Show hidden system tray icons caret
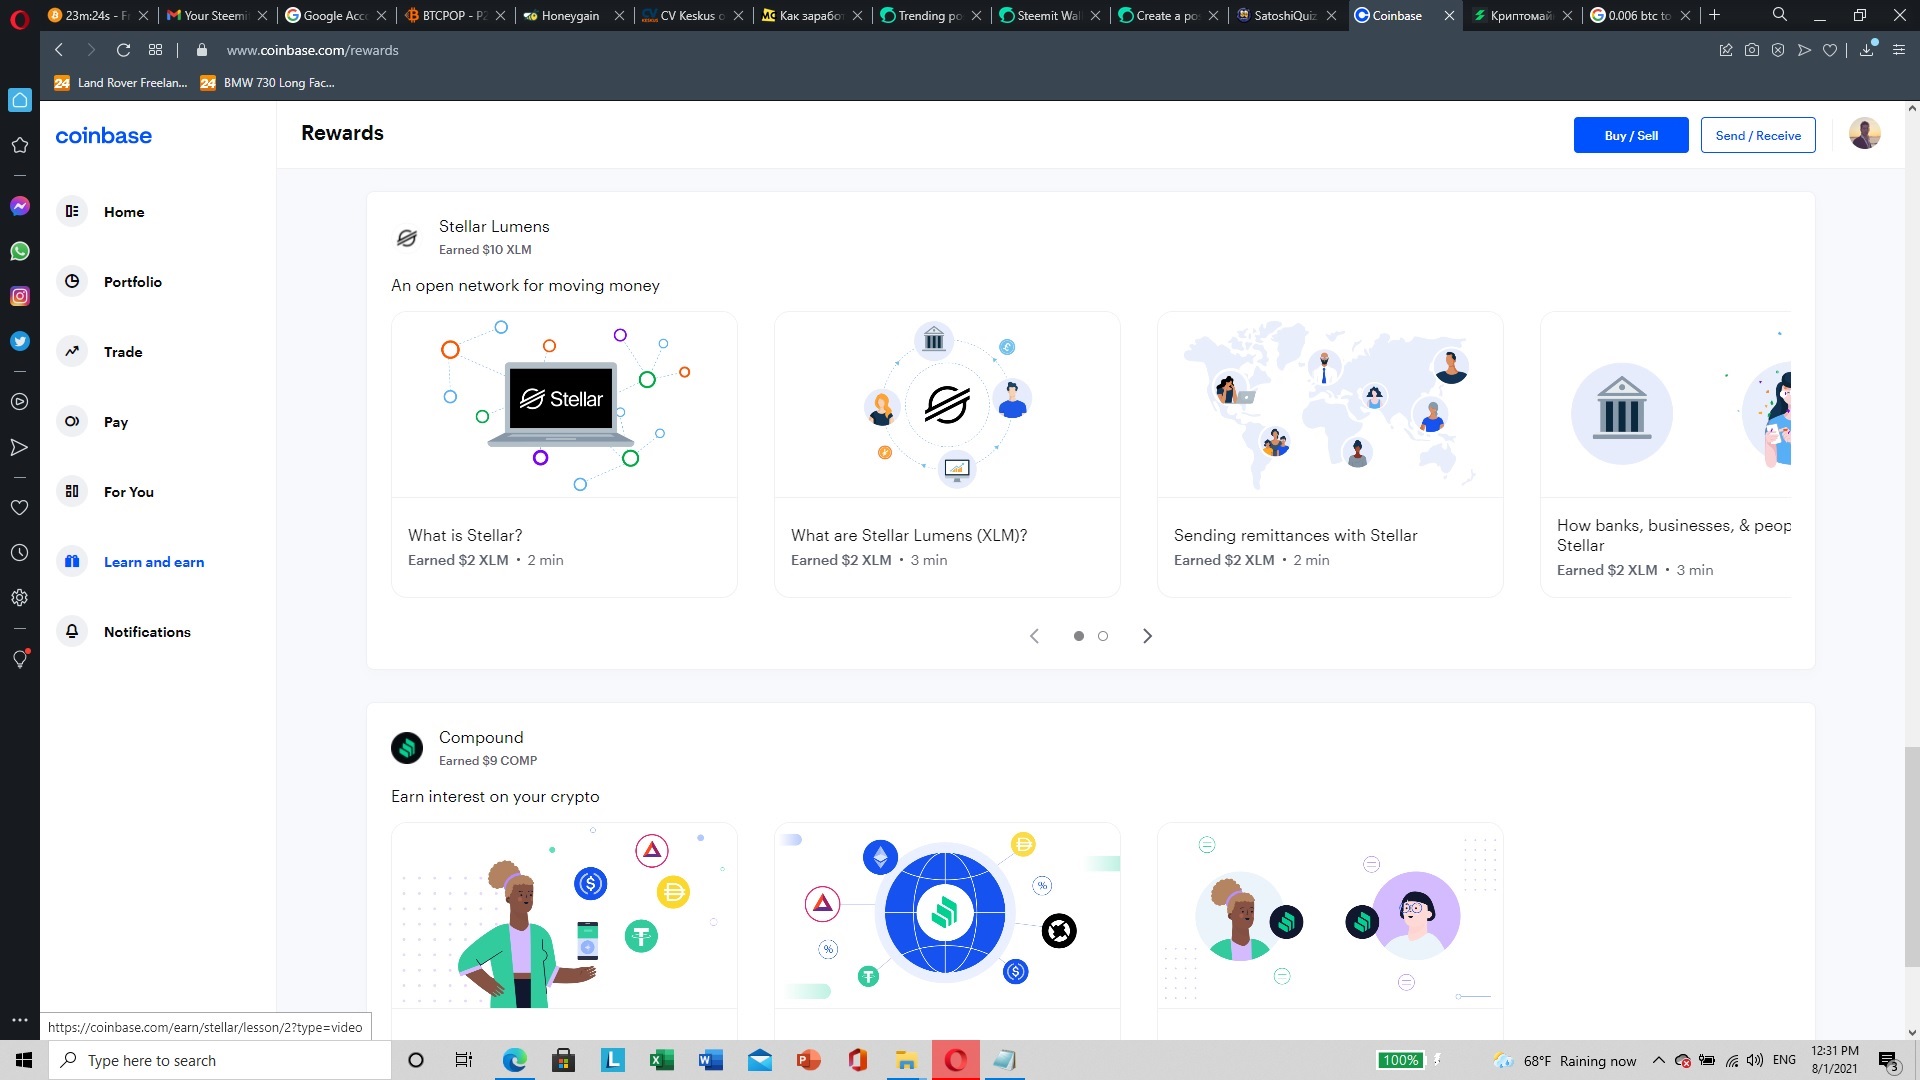Screen dimensions: 1920x1080 click(x=1658, y=1060)
